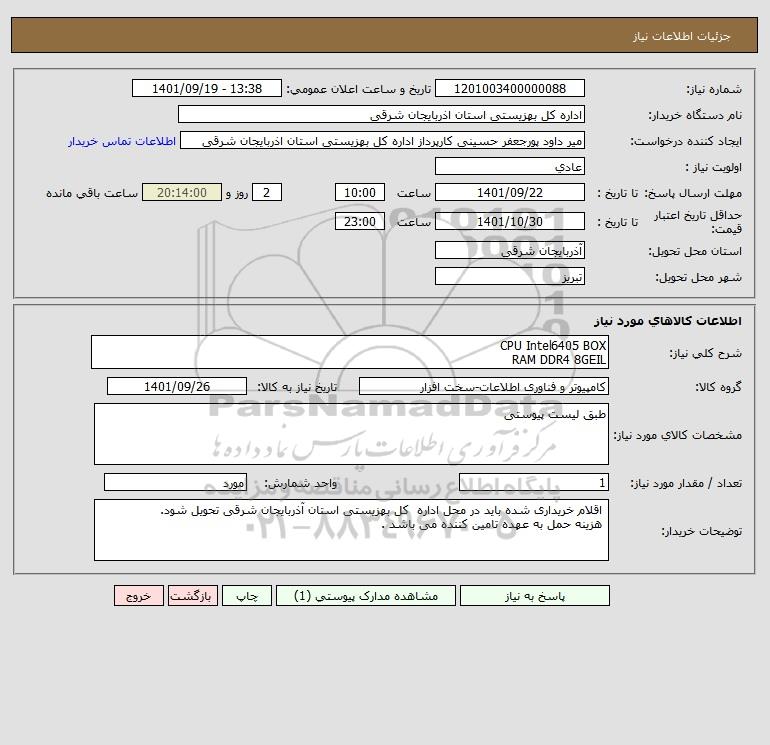The image size is (770, 745).
Task: Click the goods group field کامپیوتر و فناوری
Action: [484, 386]
